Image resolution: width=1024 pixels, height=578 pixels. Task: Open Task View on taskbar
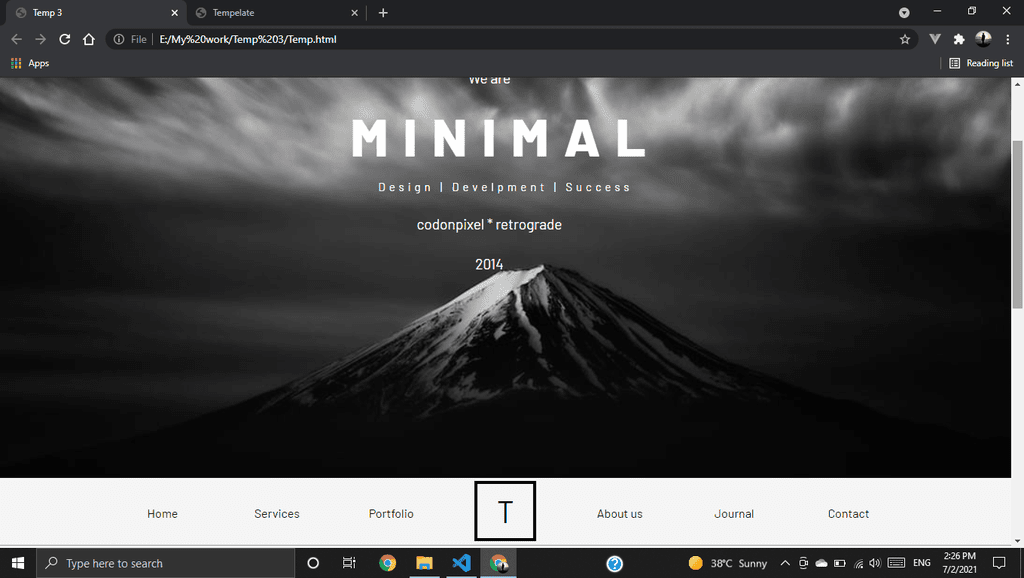click(349, 563)
